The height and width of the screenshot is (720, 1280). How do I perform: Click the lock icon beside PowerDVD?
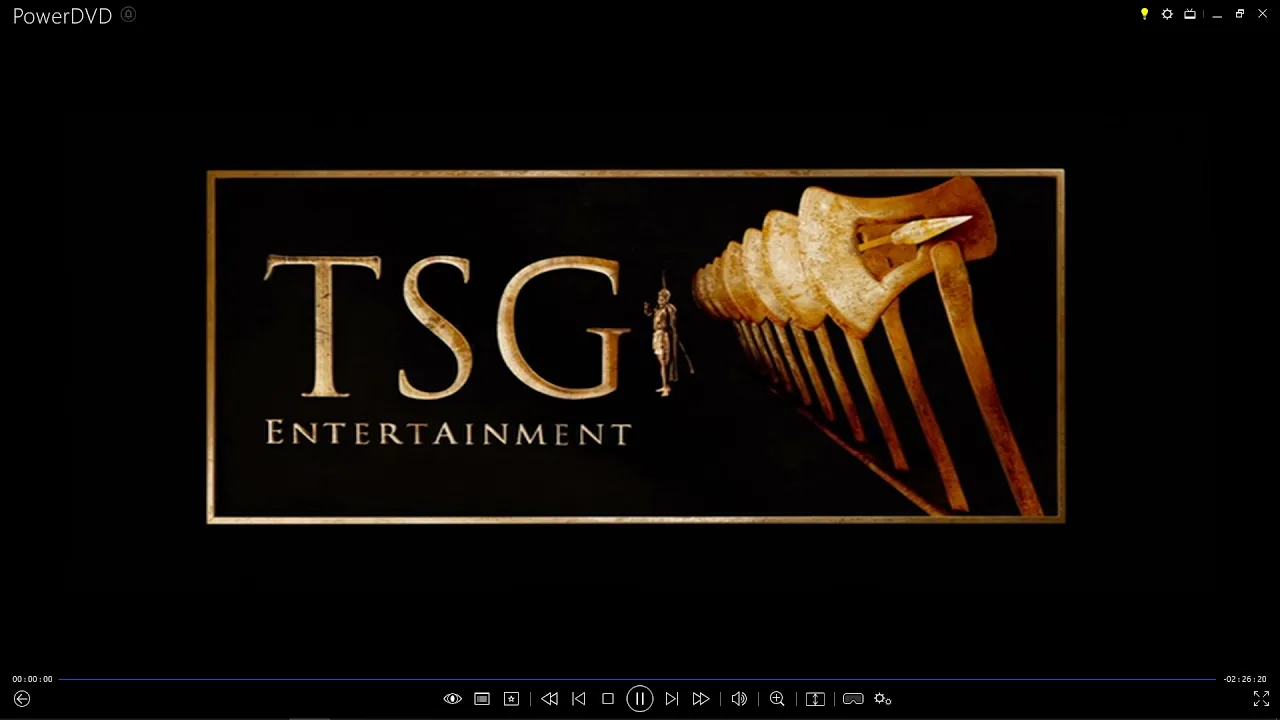(x=128, y=14)
